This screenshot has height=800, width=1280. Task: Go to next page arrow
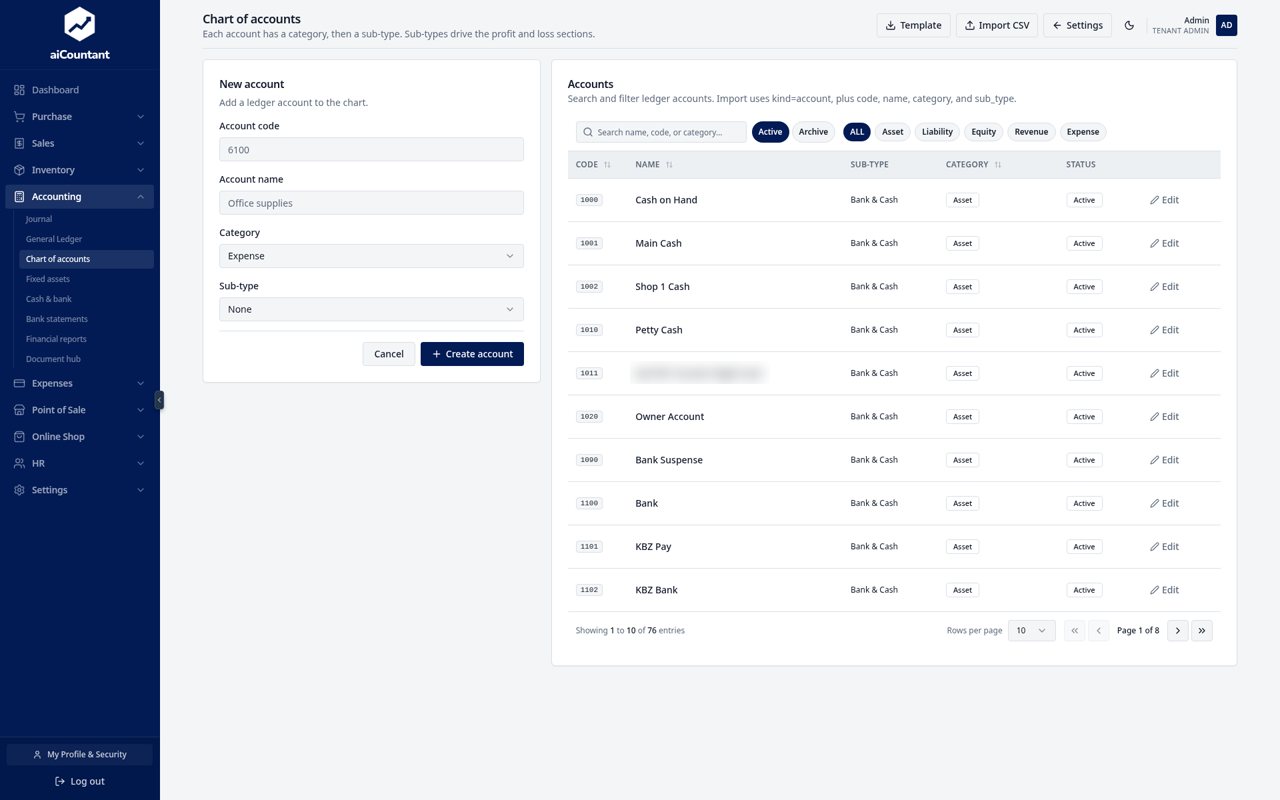pos(1178,631)
